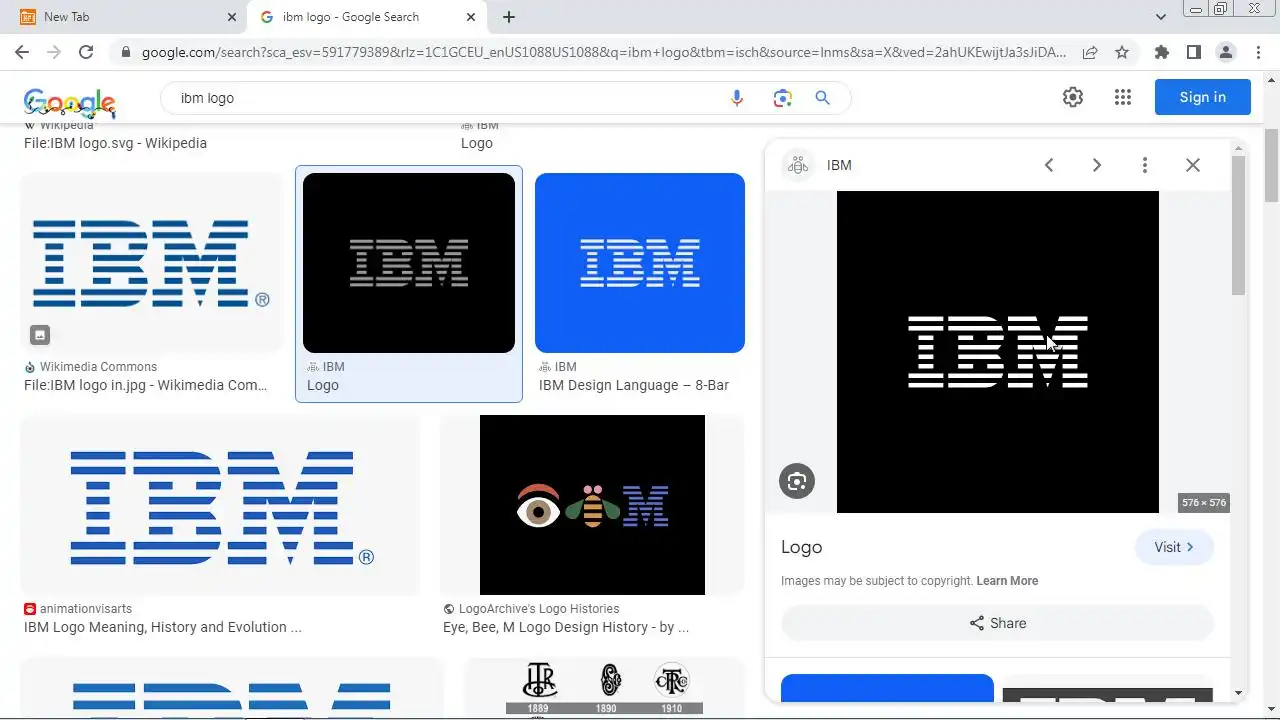Select the Wikimedia Commons blue IBM thumbnail
Image resolution: width=1280 pixels, height=720 pixels.
coord(151,263)
